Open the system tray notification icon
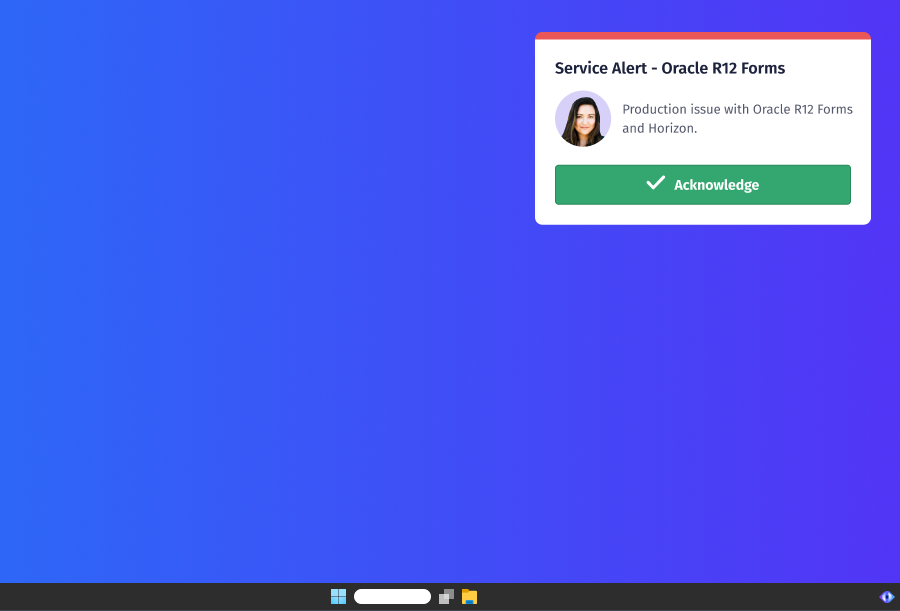This screenshot has height=611, width=900. point(886,597)
